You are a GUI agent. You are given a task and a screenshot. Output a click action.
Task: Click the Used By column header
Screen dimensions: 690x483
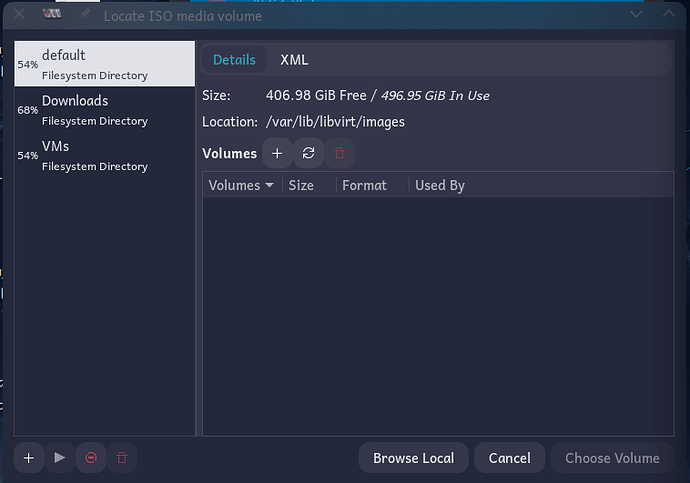[440, 185]
